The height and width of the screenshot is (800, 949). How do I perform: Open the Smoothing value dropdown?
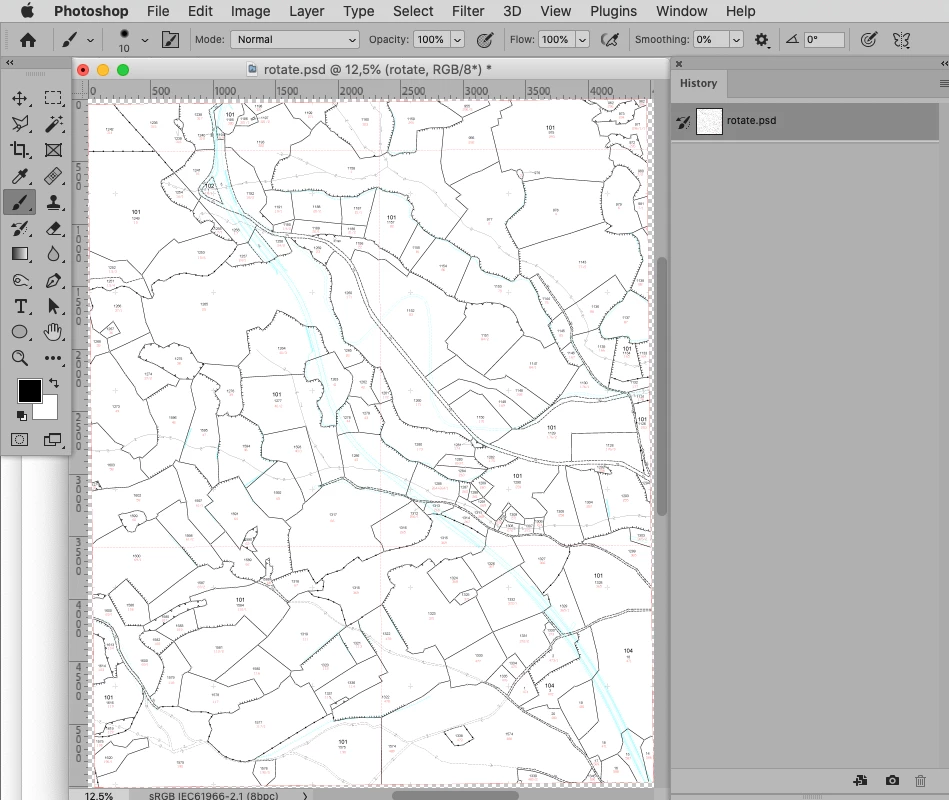click(x=736, y=39)
